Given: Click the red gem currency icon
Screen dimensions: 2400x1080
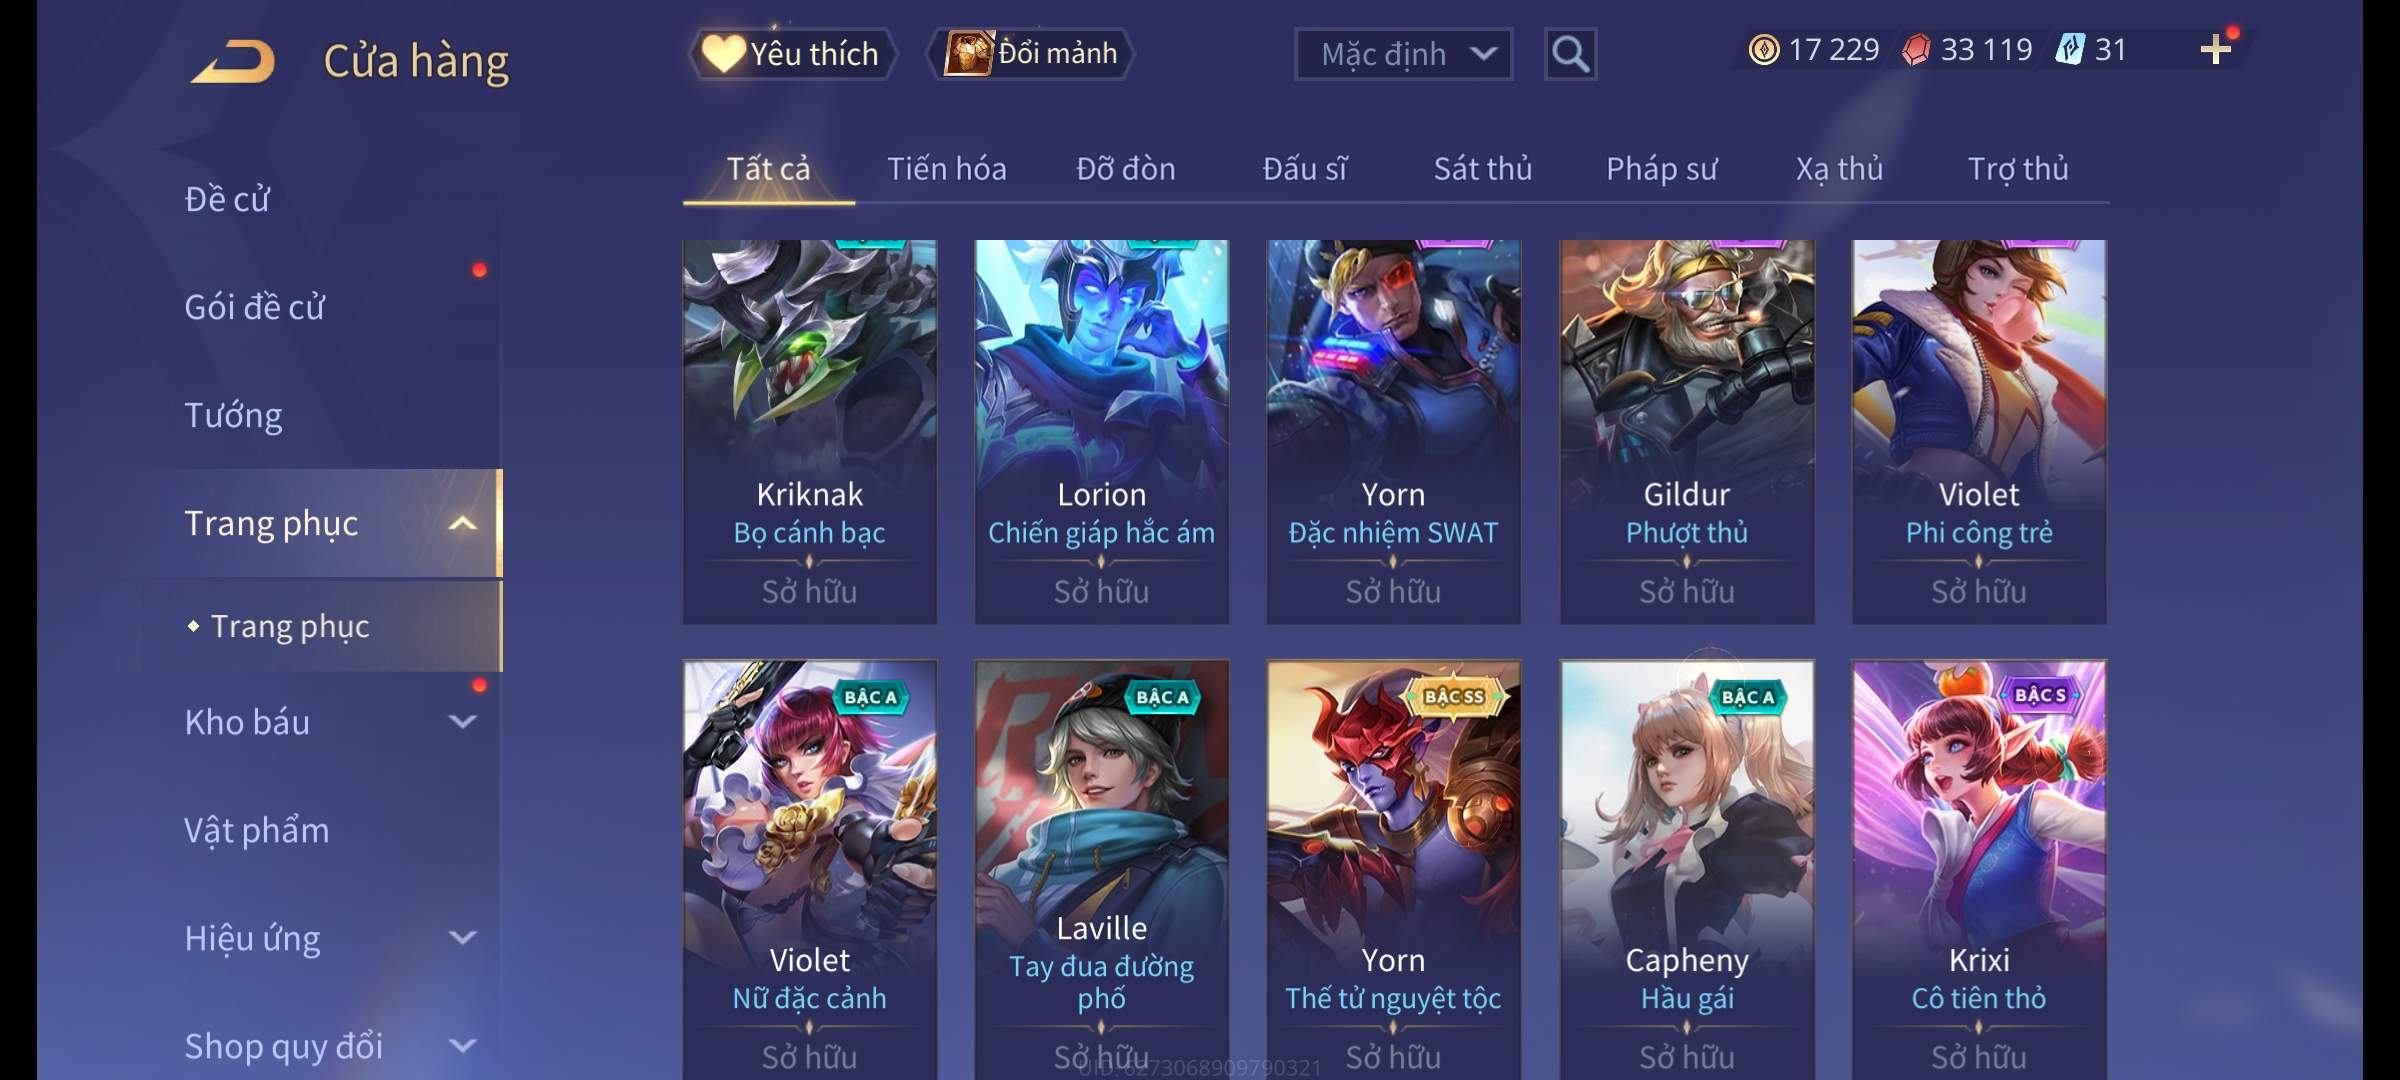Looking at the screenshot, I should 1916,49.
